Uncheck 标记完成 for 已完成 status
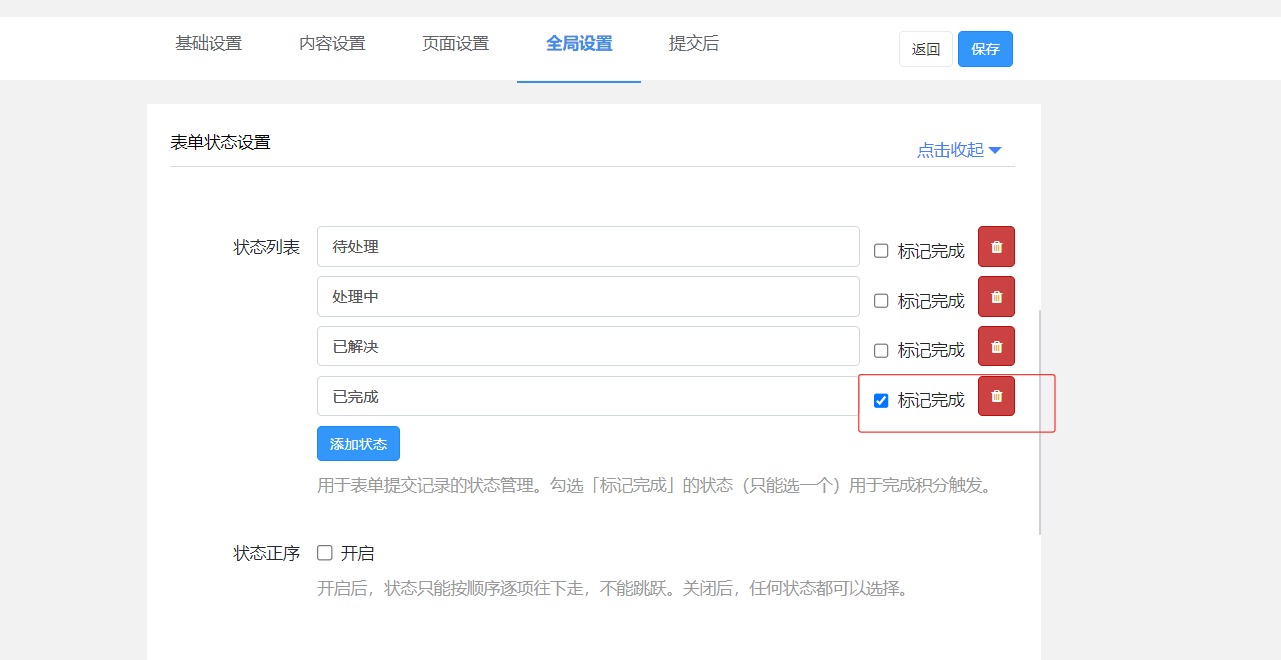The height and width of the screenshot is (660, 1281). point(881,401)
